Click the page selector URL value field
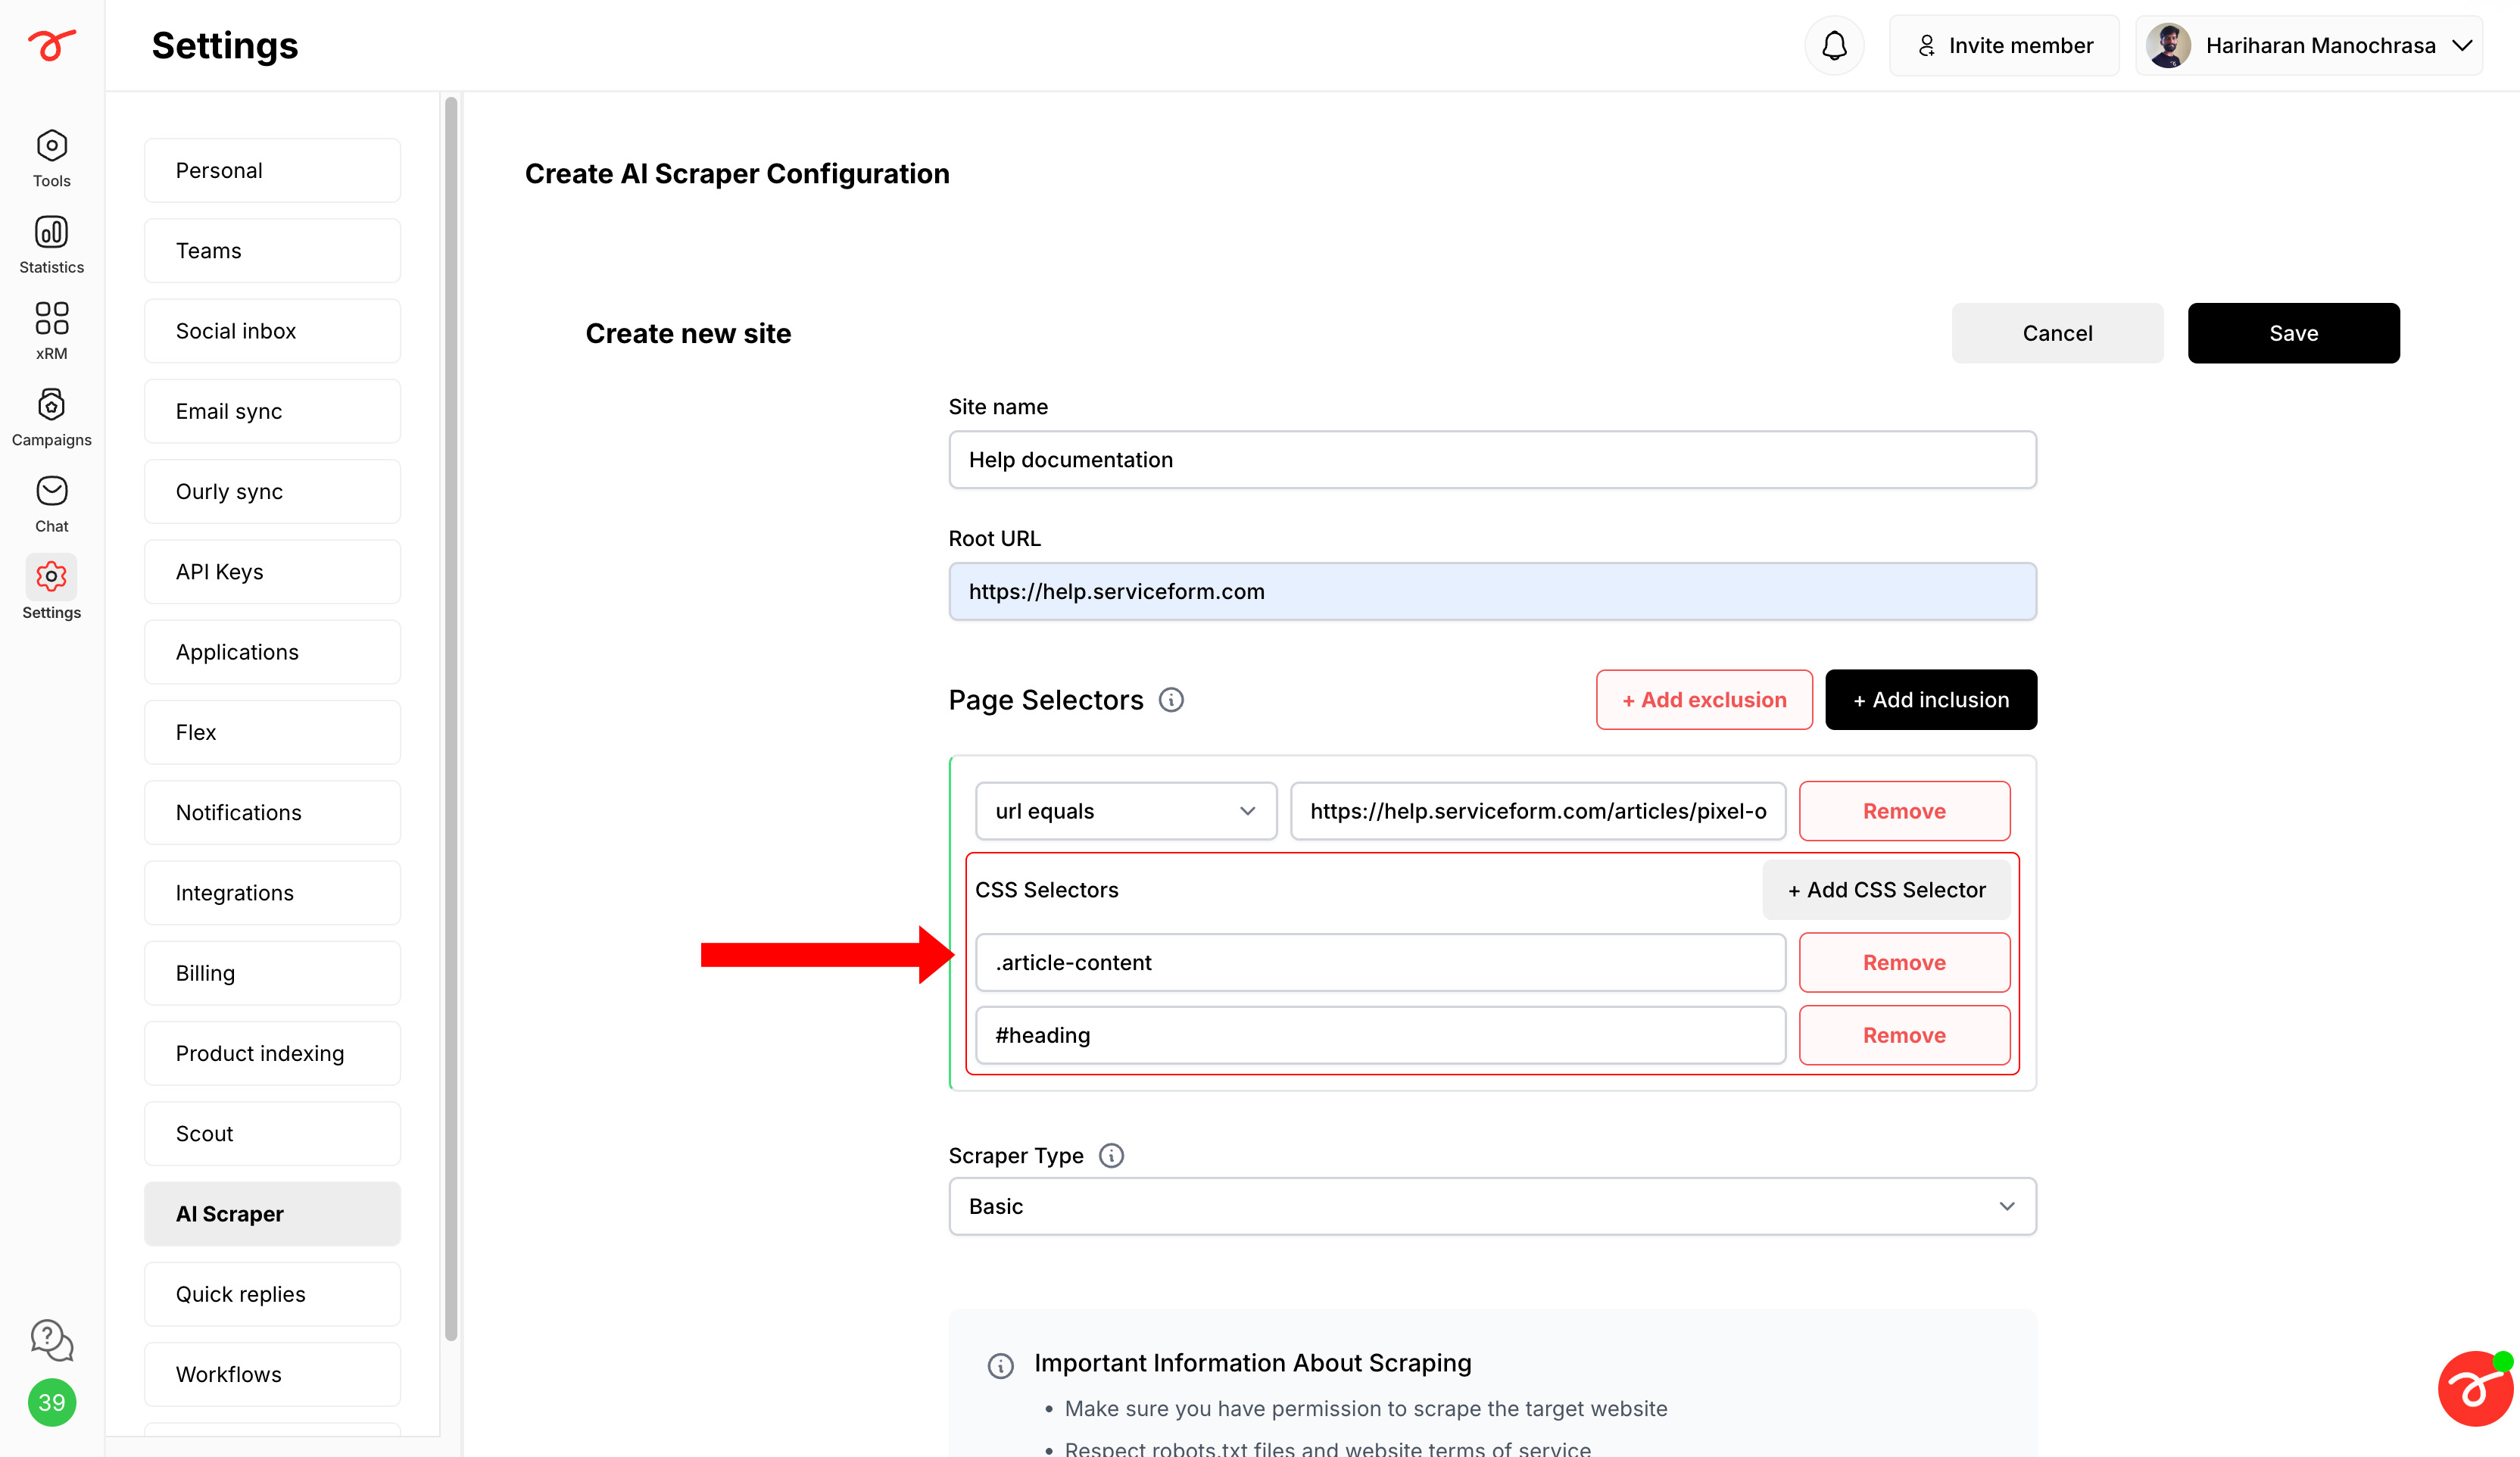 coord(1537,811)
